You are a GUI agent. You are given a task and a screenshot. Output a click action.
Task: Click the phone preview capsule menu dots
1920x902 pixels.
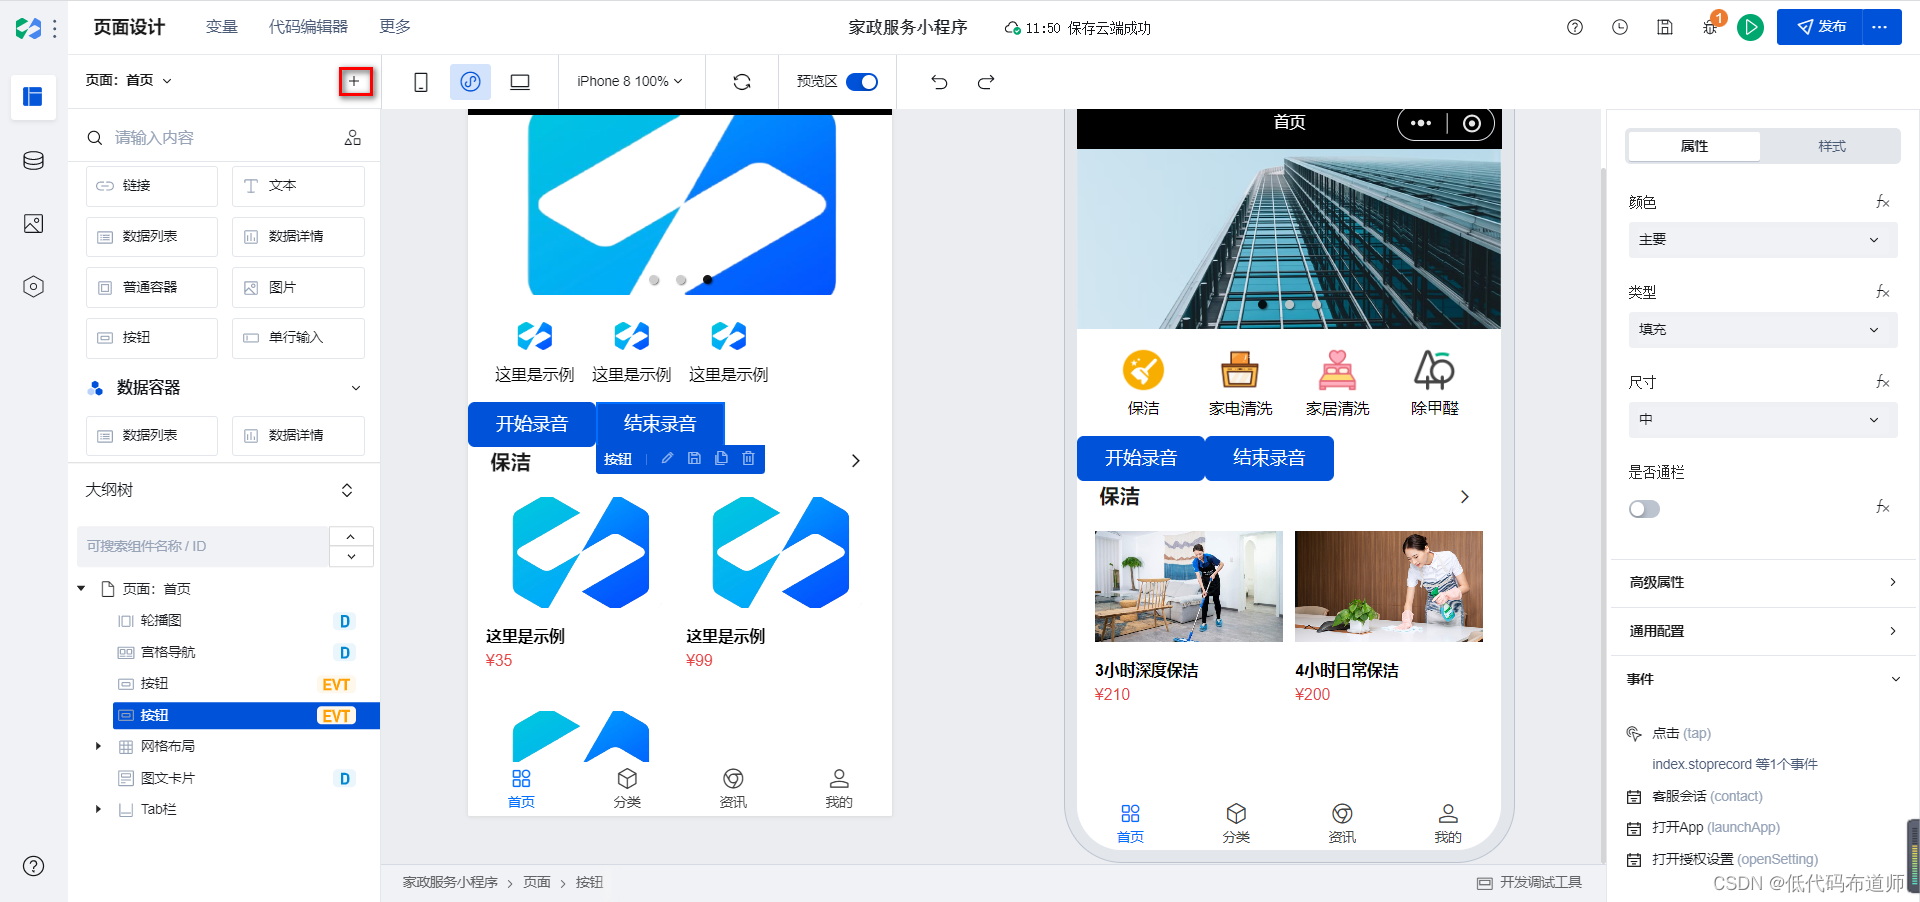[1421, 123]
